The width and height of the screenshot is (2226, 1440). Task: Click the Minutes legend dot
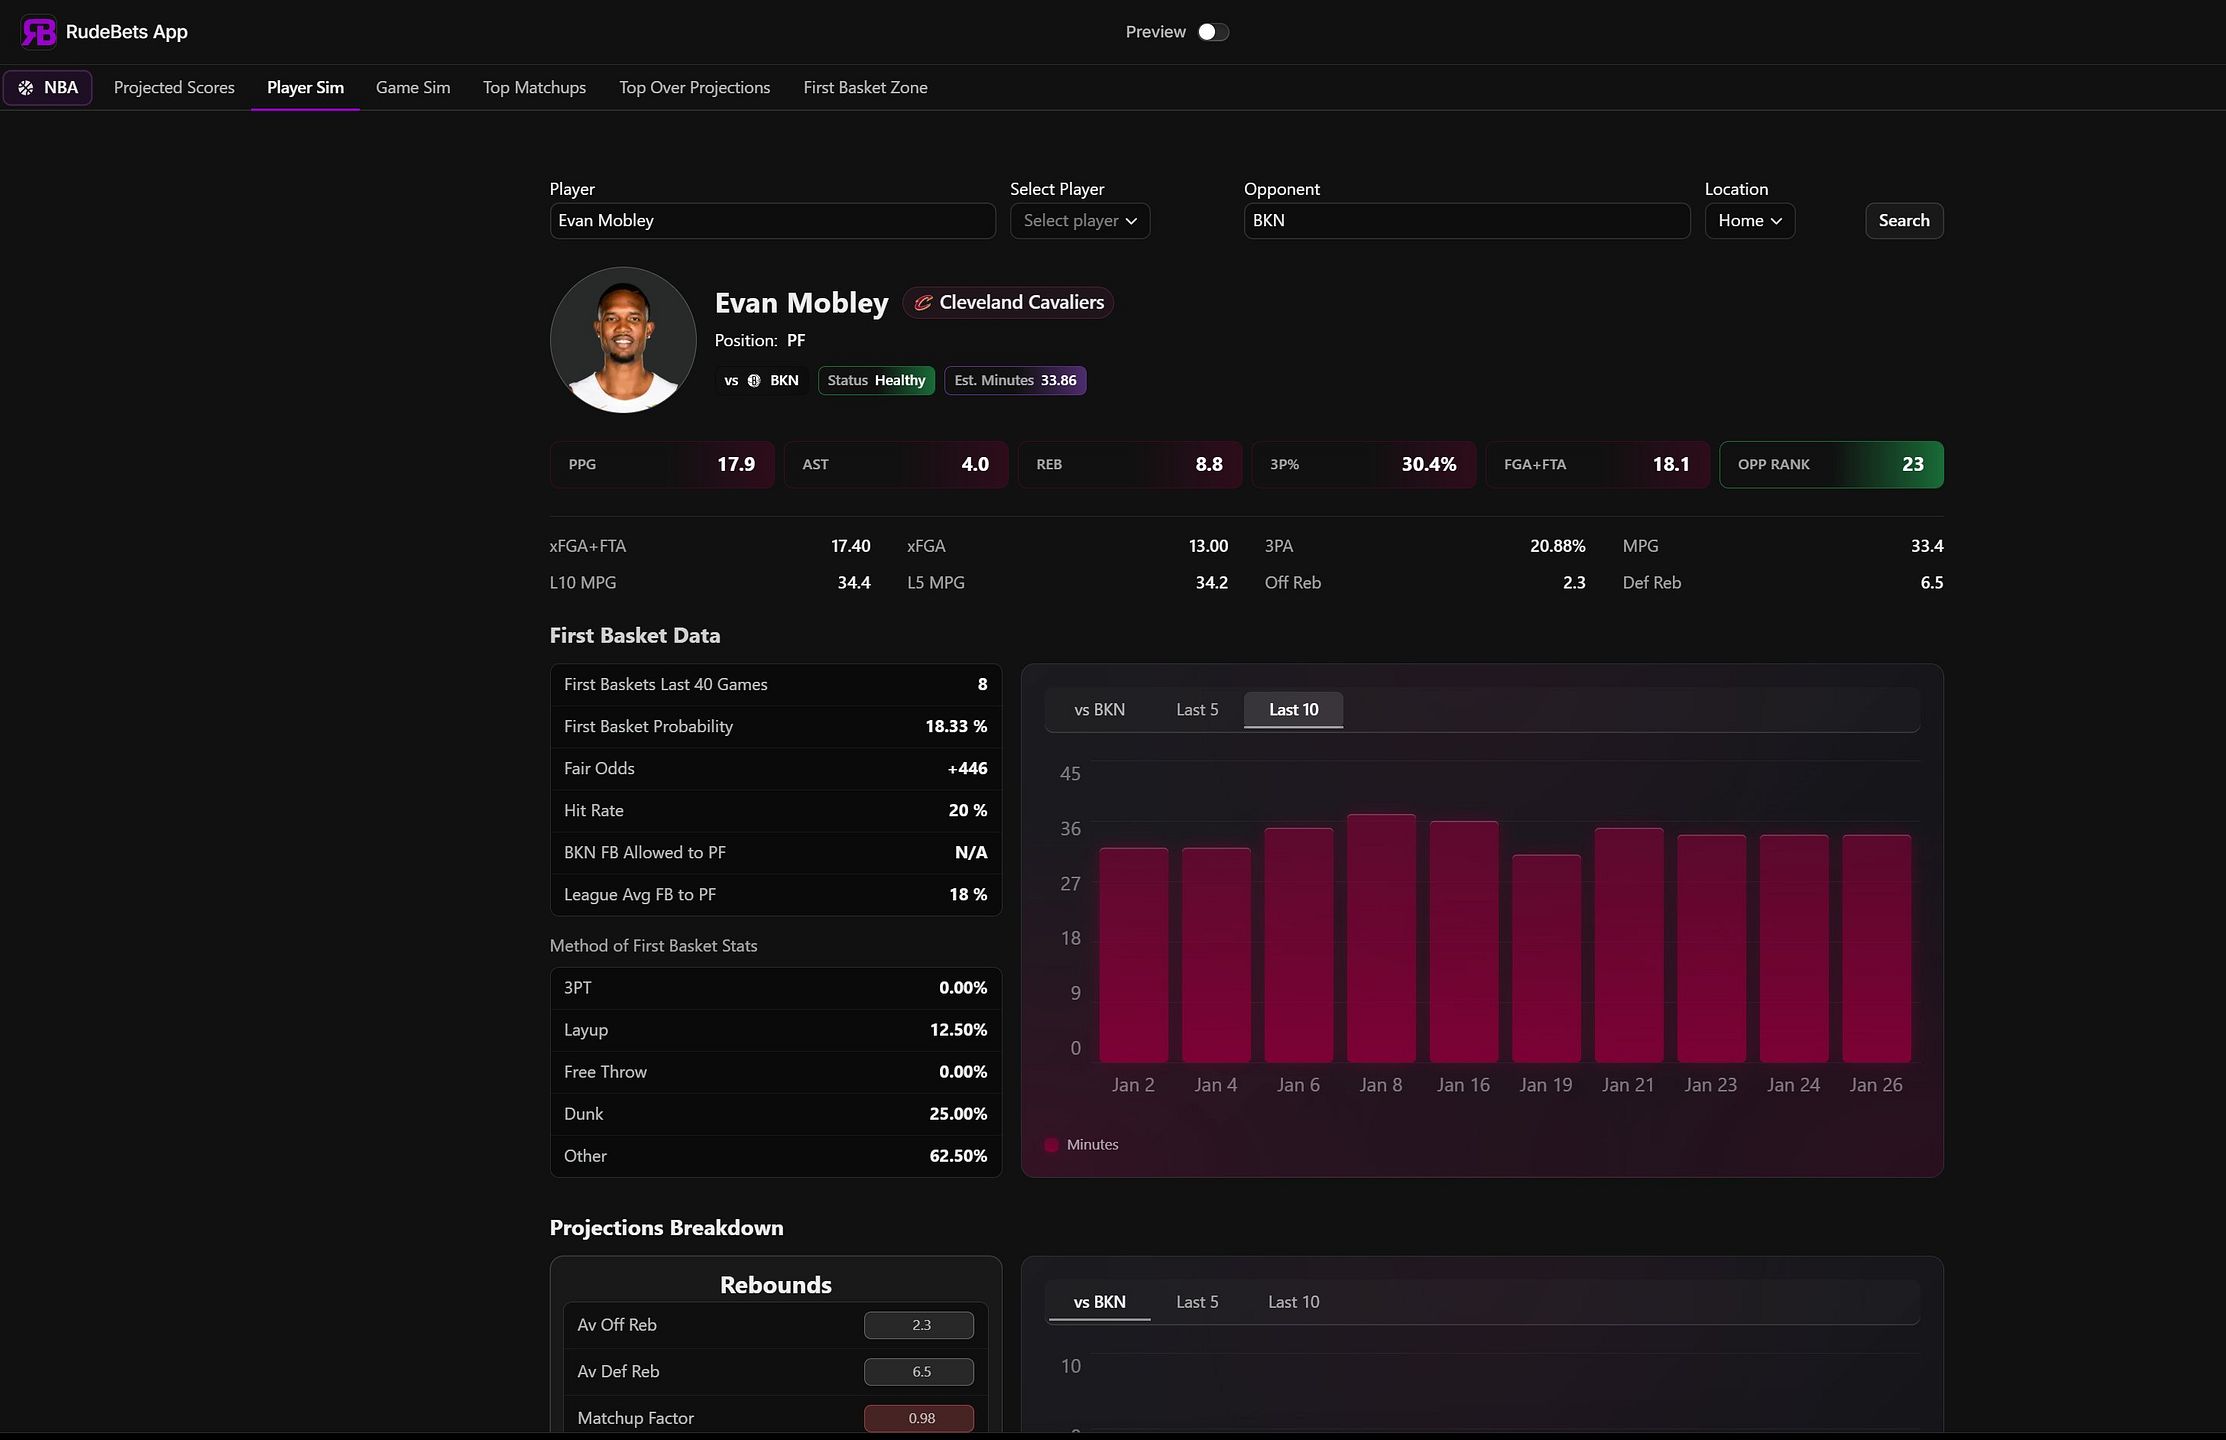[x=1051, y=1145]
